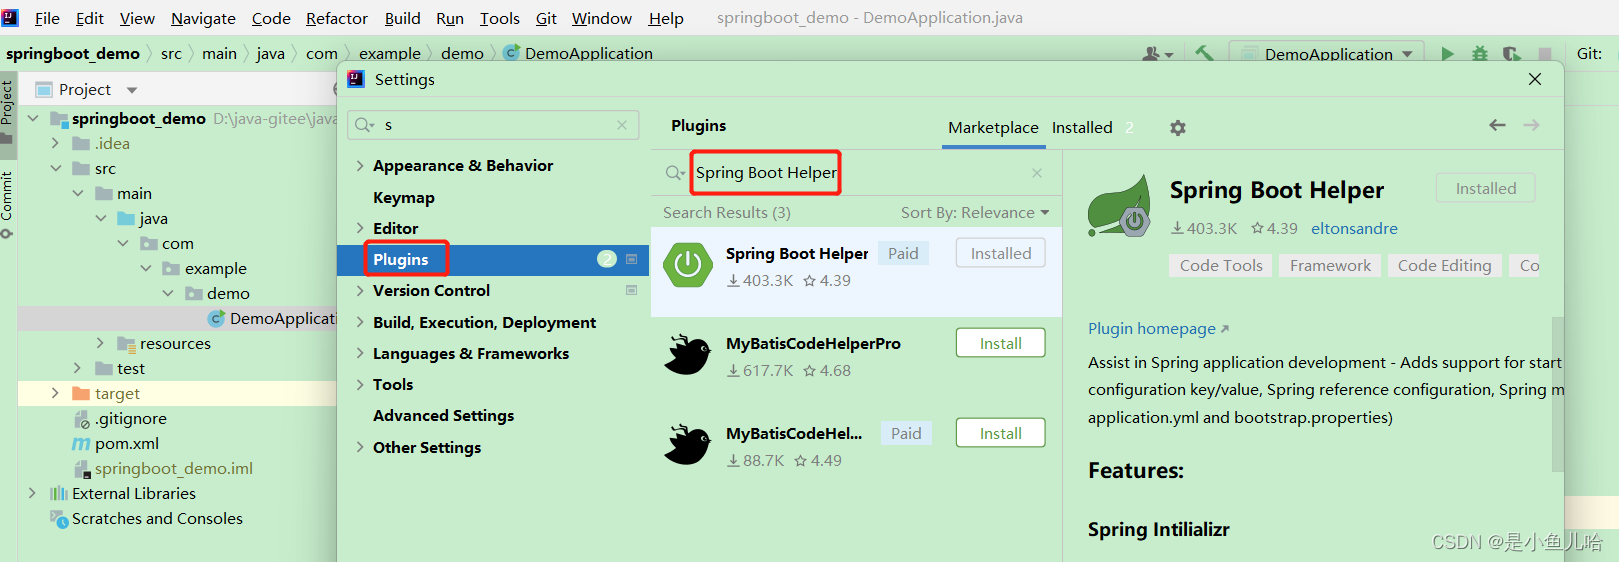Select Scratches and Consoles in project tree
1619x562 pixels.
[147, 518]
